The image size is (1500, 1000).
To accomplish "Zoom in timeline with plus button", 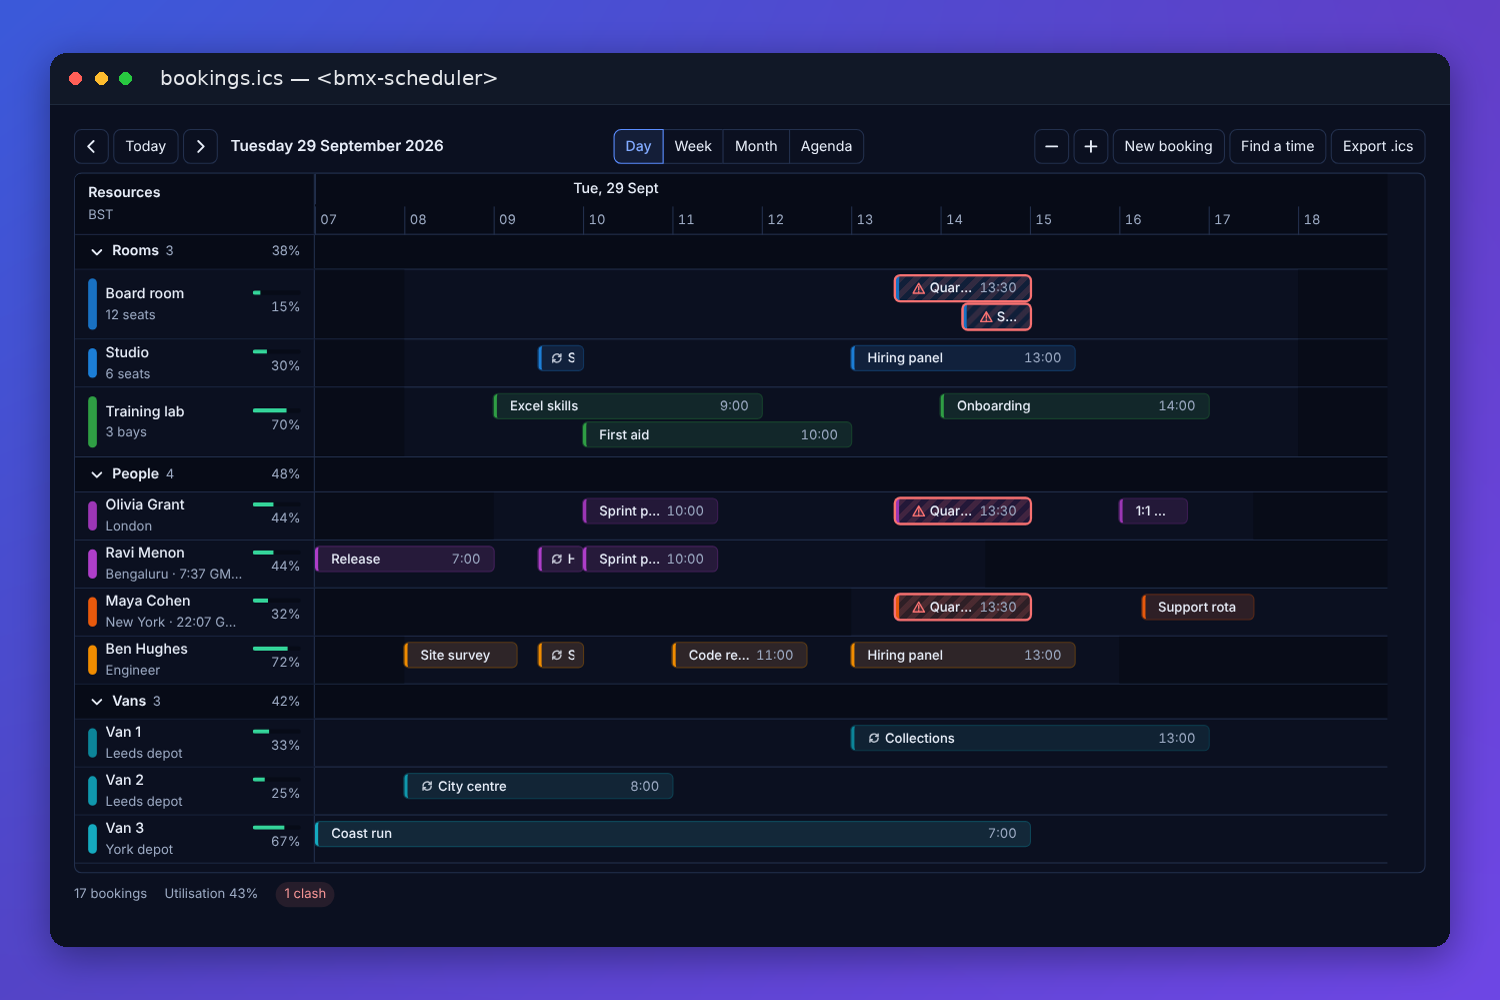I will click(1090, 146).
